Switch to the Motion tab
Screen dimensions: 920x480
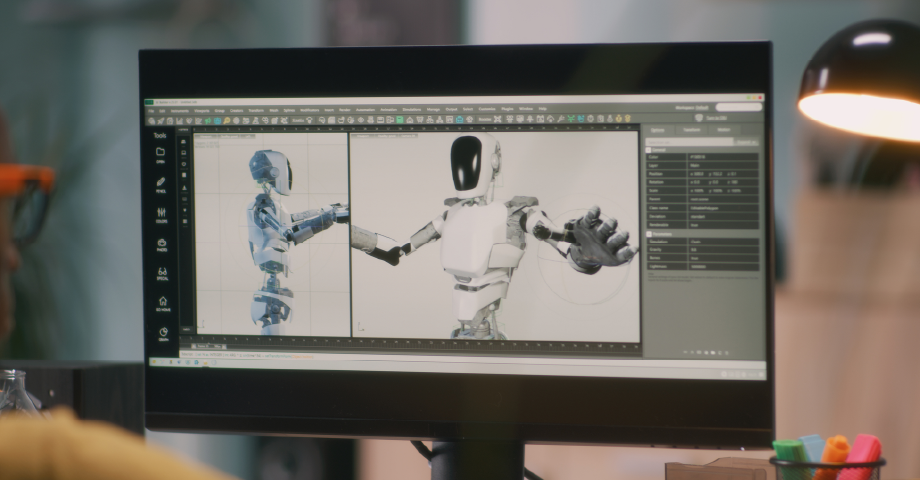tap(723, 130)
